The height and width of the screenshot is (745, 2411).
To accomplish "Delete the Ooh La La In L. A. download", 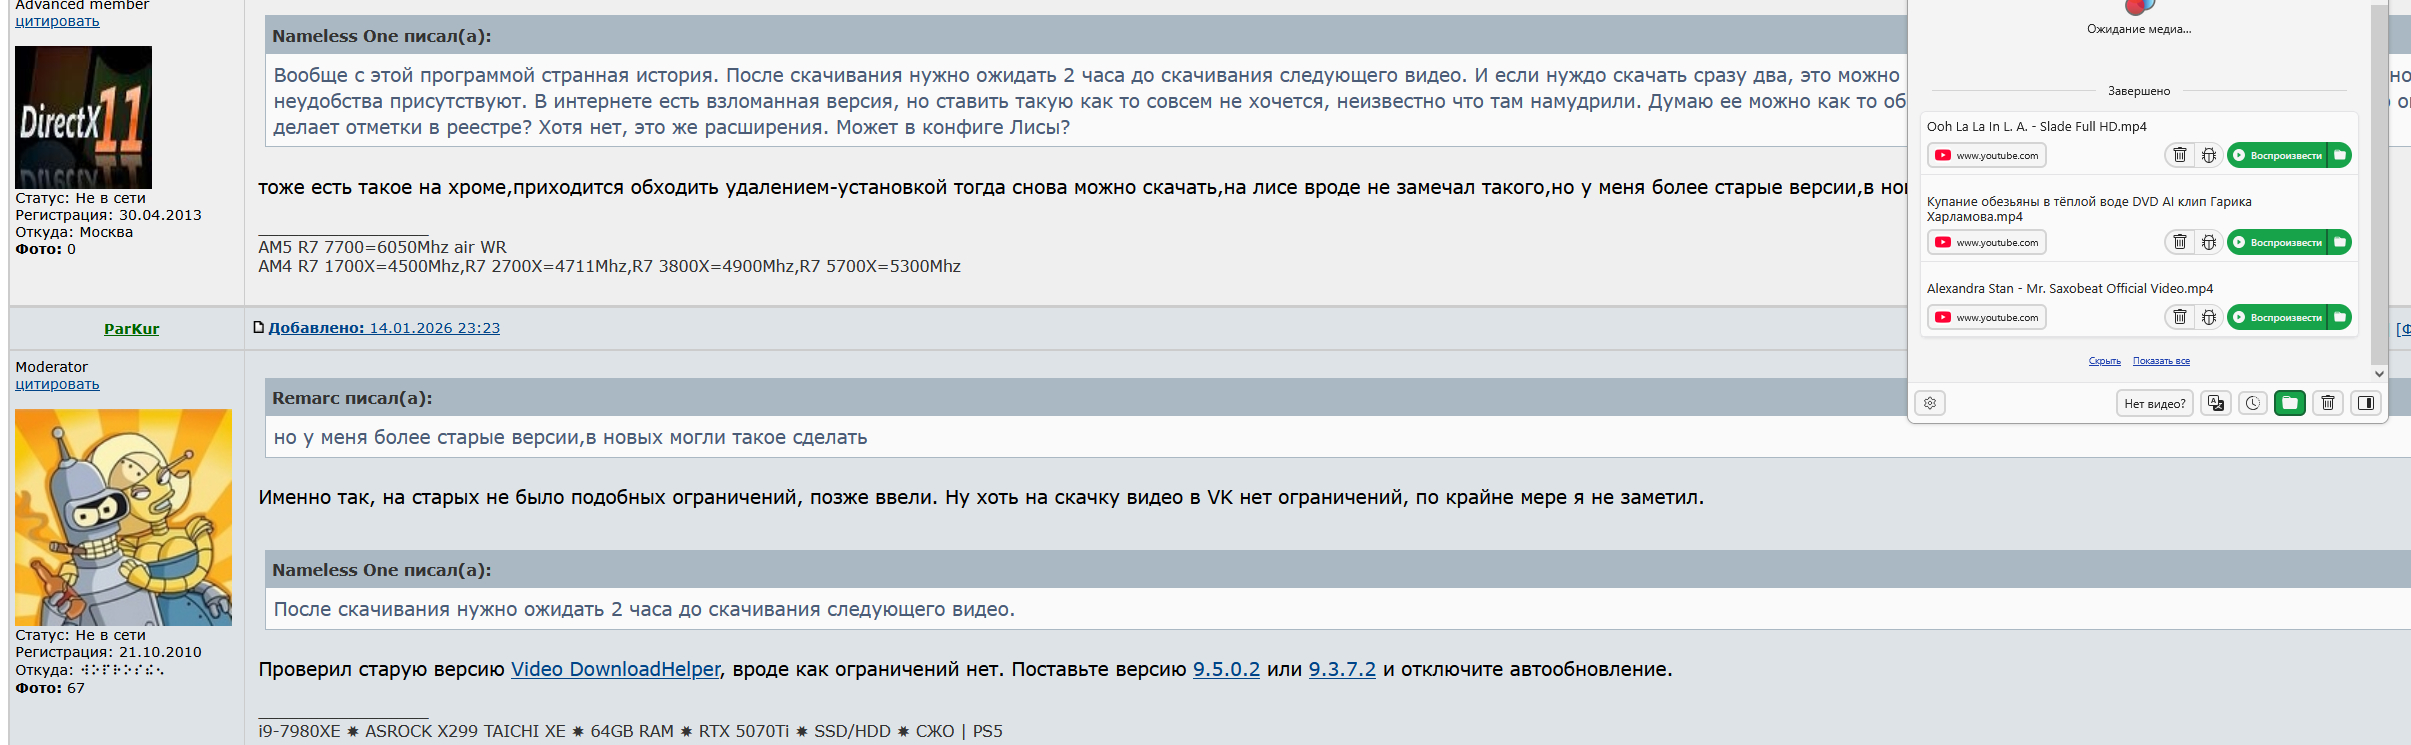I will pyautogui.click(x=2179, y=155).
